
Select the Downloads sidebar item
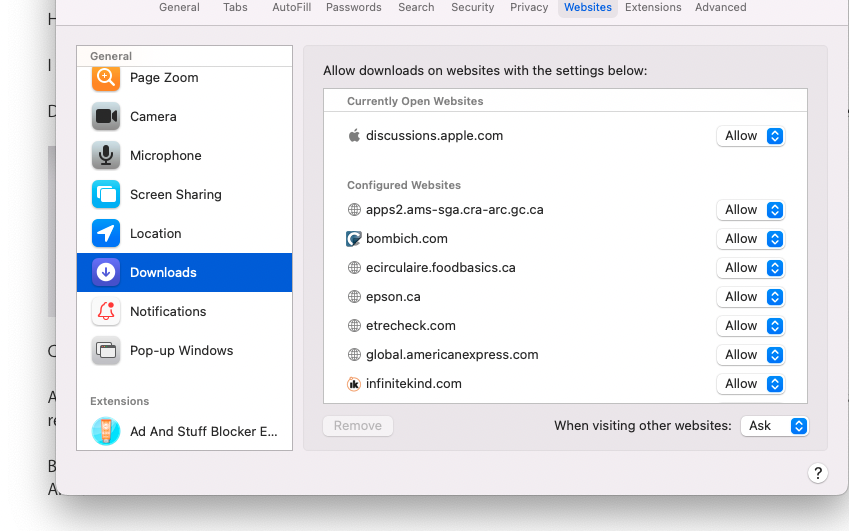tap(184, 273)
